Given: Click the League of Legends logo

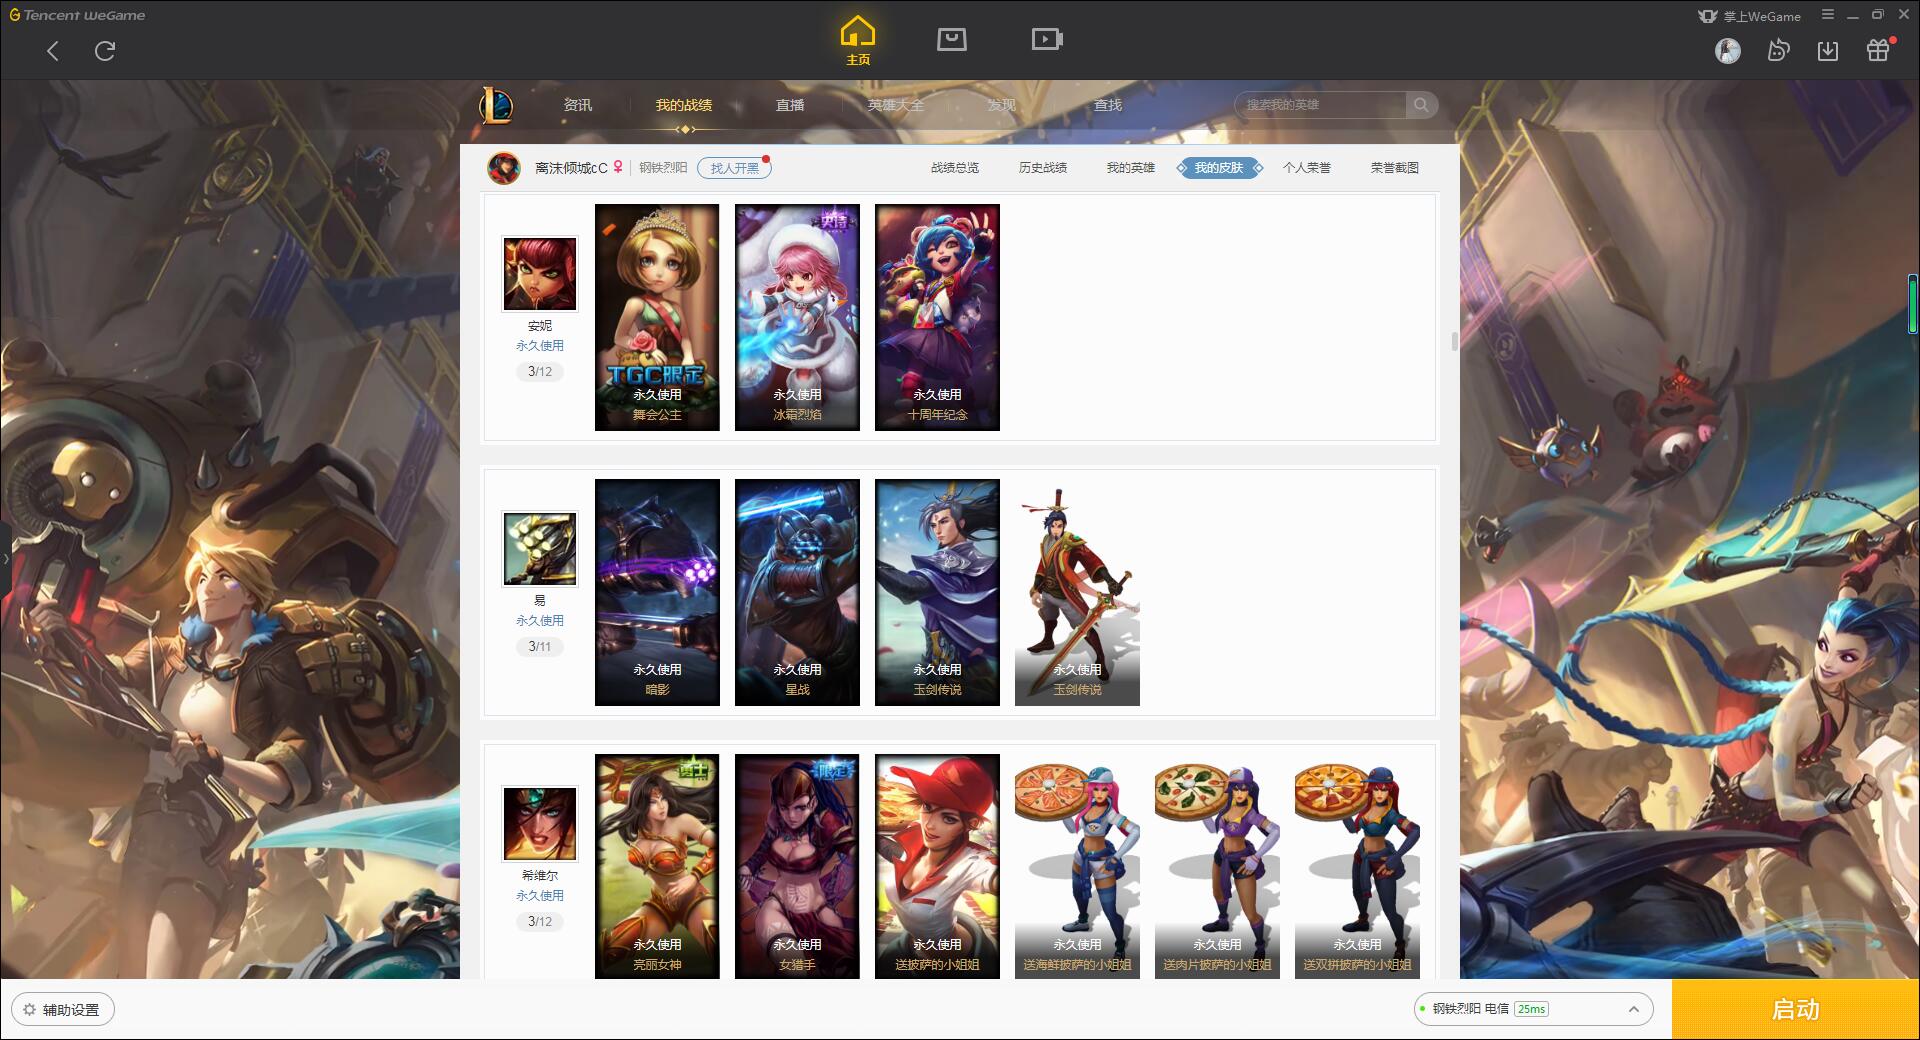Looking at the screenshot, I should (x=496, y=105).
